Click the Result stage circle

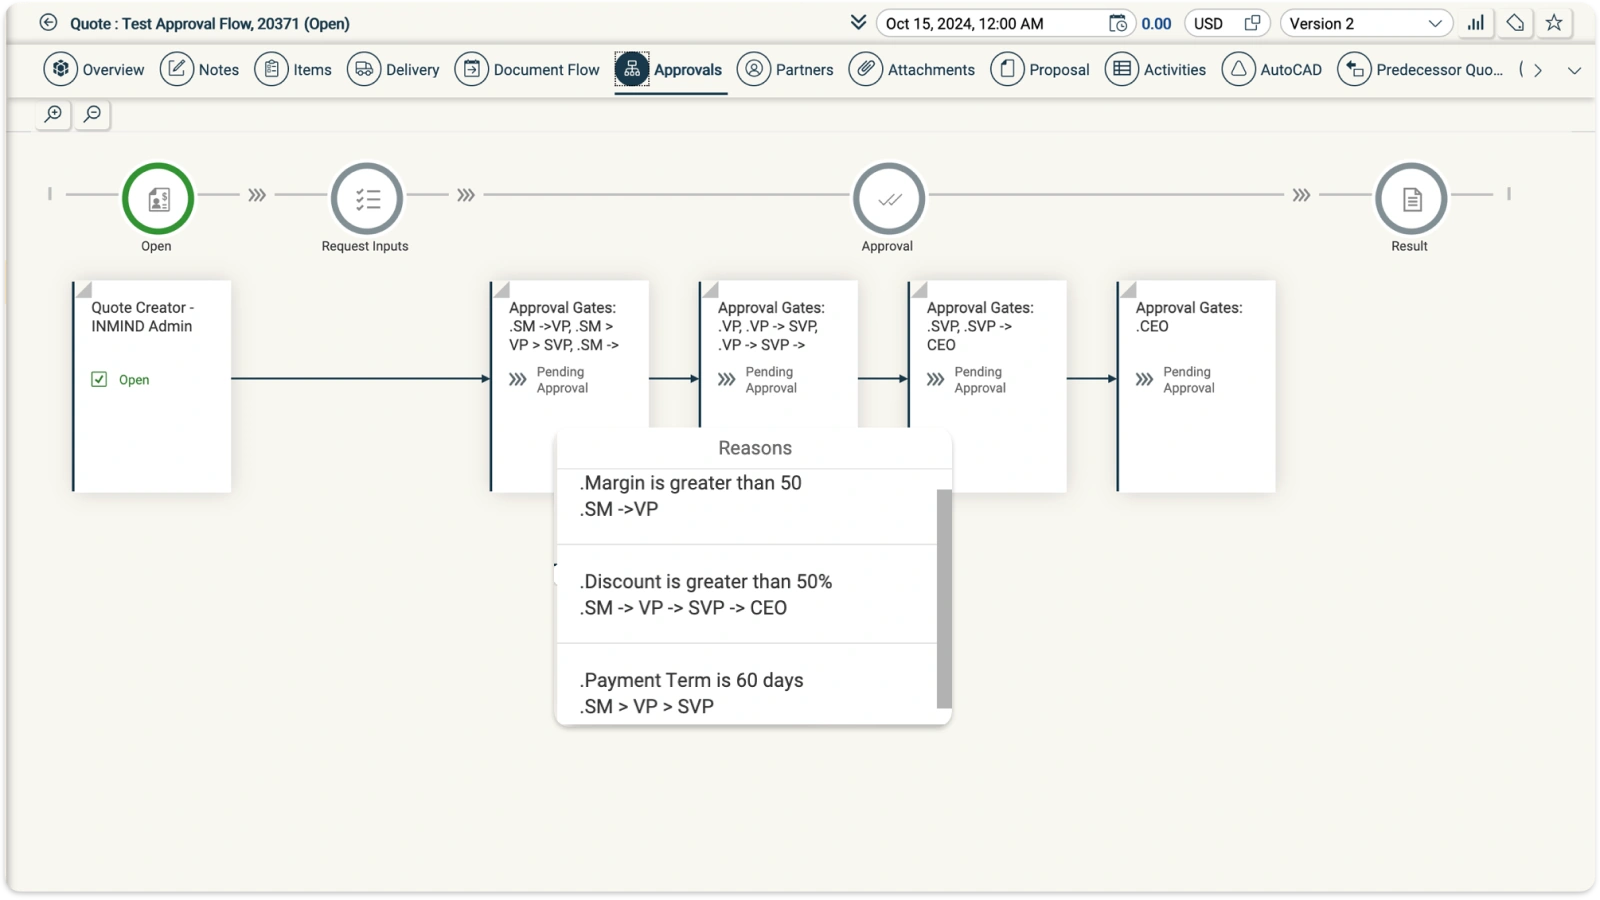pyautogui.click(x=1411, y=198)
